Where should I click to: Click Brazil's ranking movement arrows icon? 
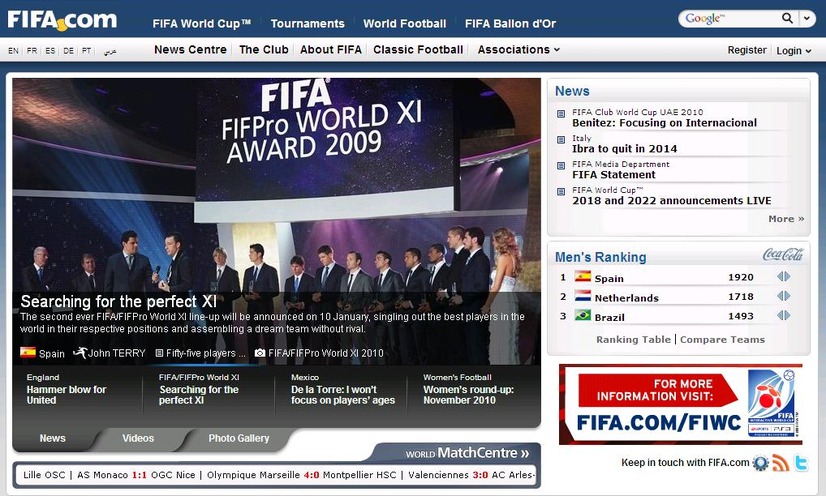coord(783,315)
